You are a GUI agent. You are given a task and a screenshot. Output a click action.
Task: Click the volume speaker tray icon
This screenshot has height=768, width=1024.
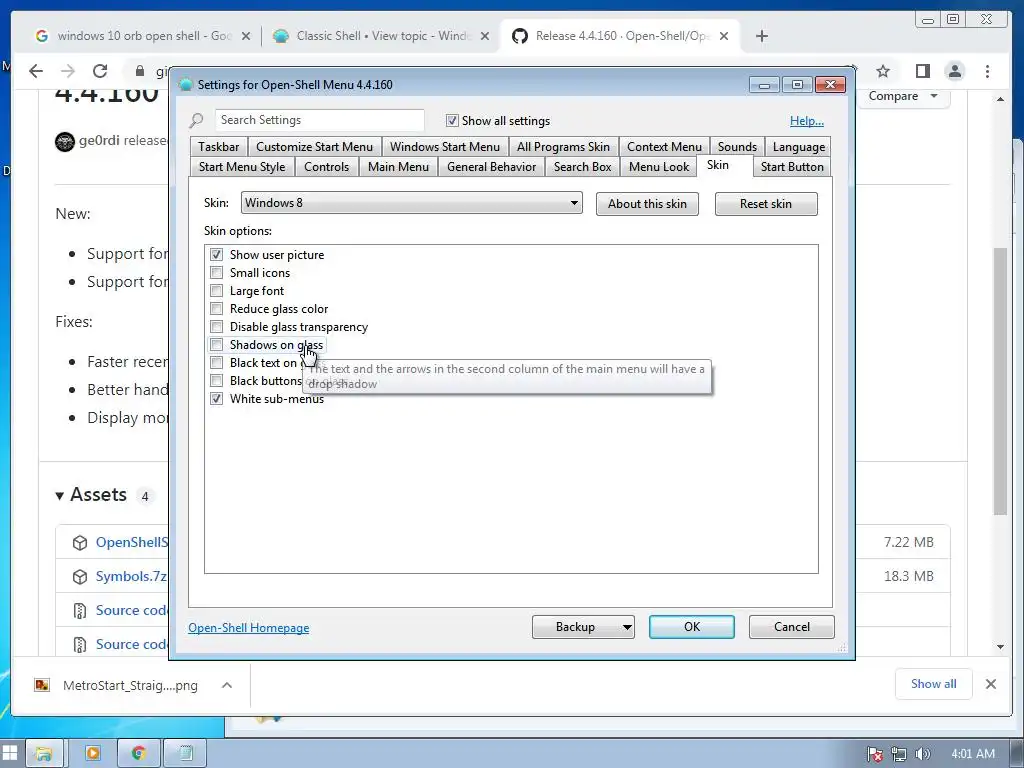(x=922, y=754)
